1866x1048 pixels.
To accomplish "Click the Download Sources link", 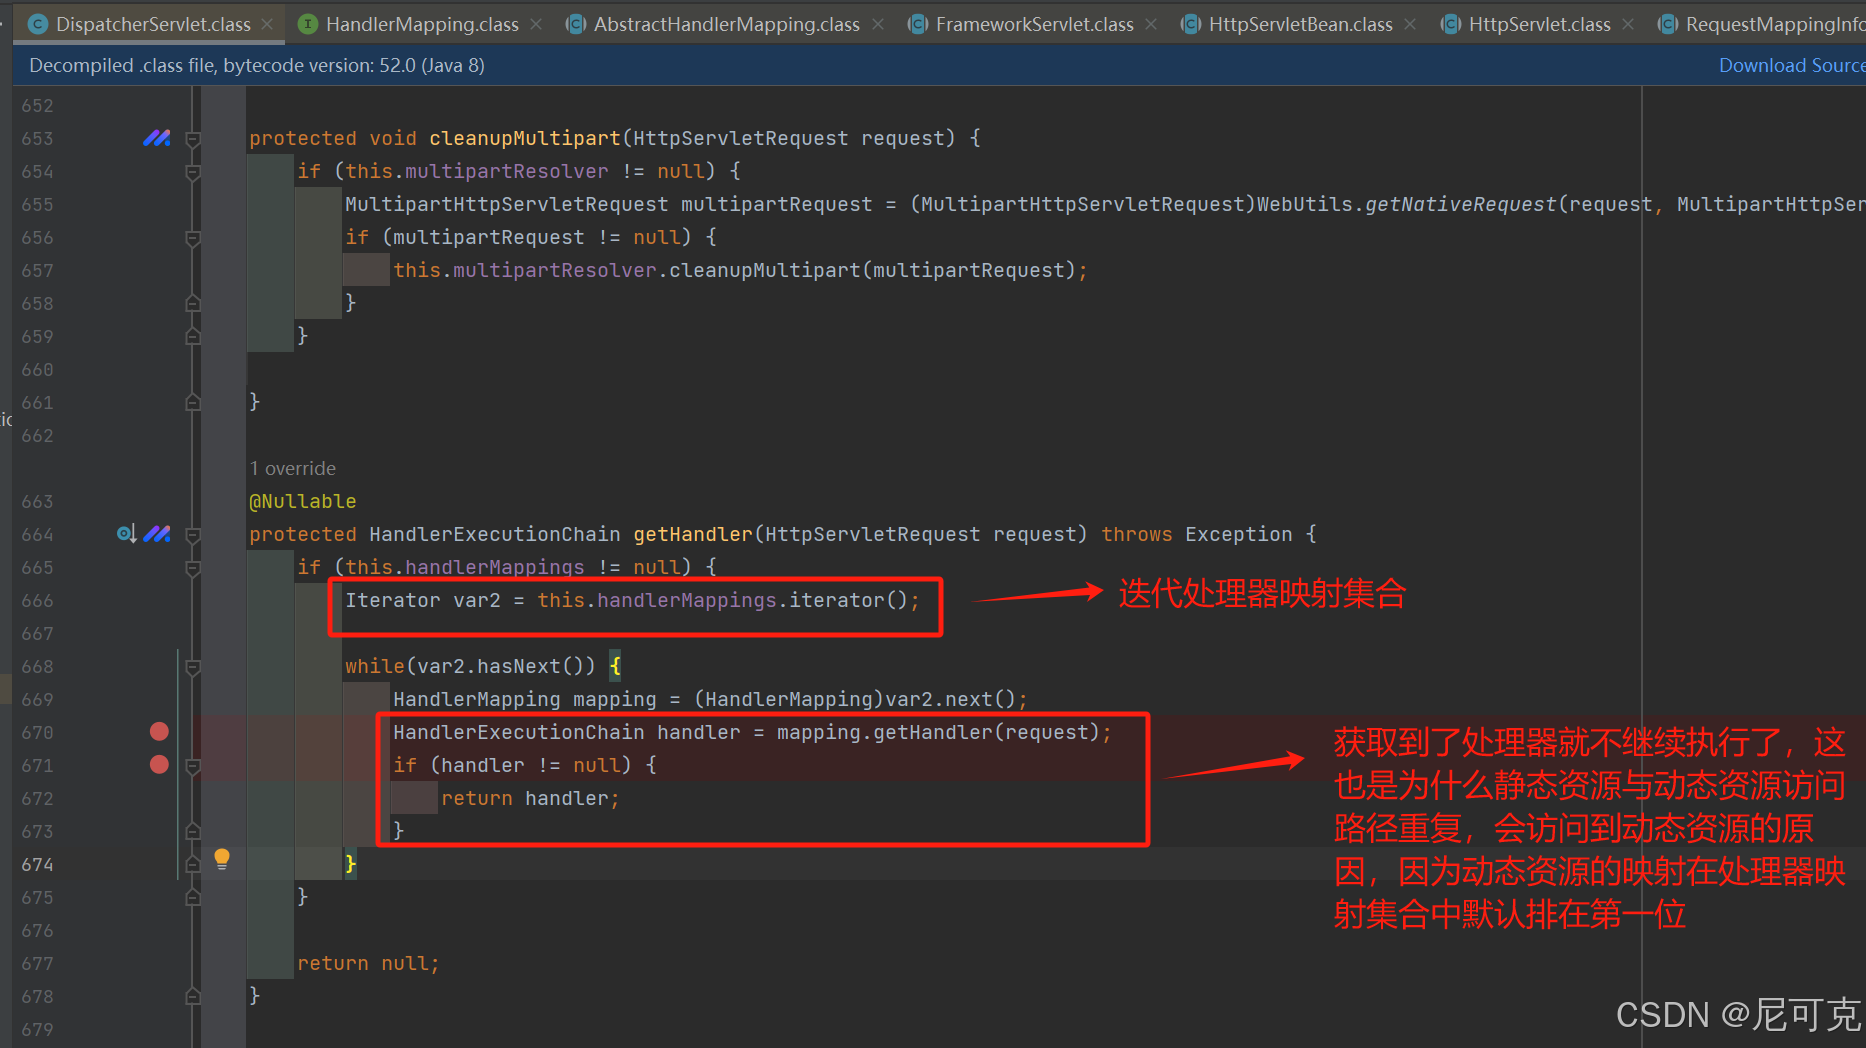I will coord(1791,65).
